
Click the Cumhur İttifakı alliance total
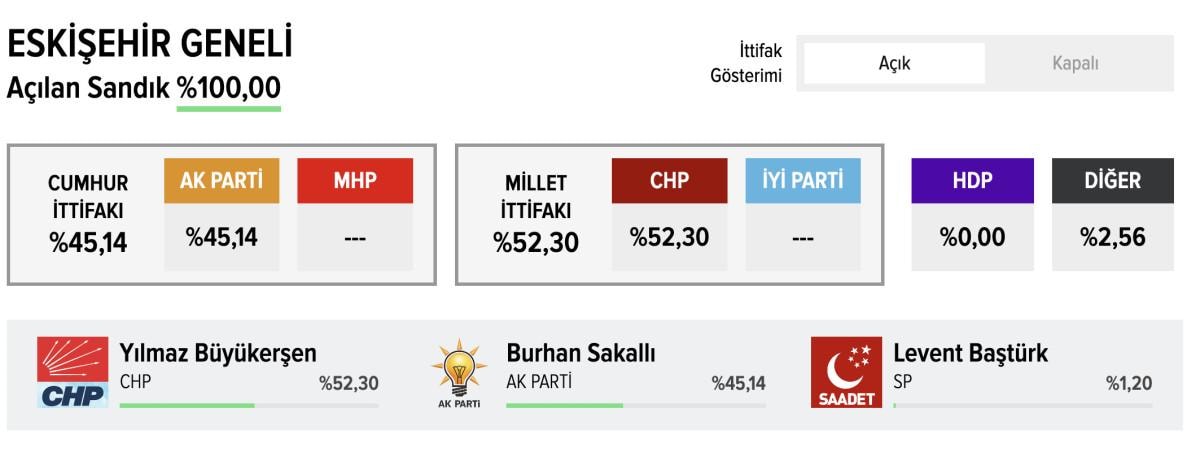88,242
